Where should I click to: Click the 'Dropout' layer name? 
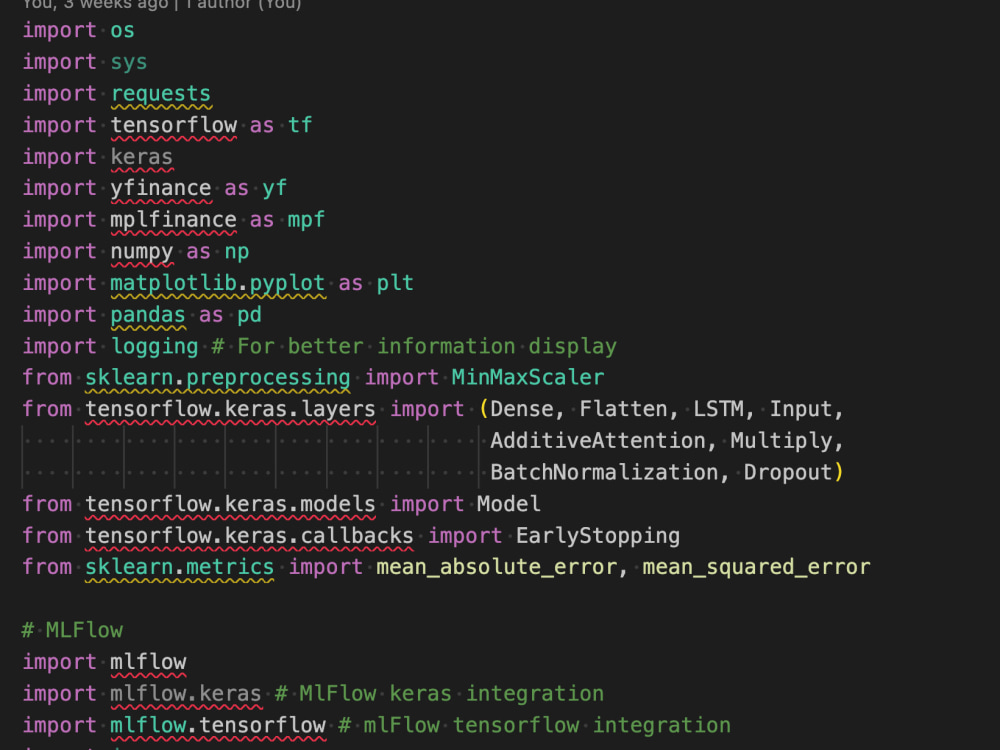pos(788,473)
